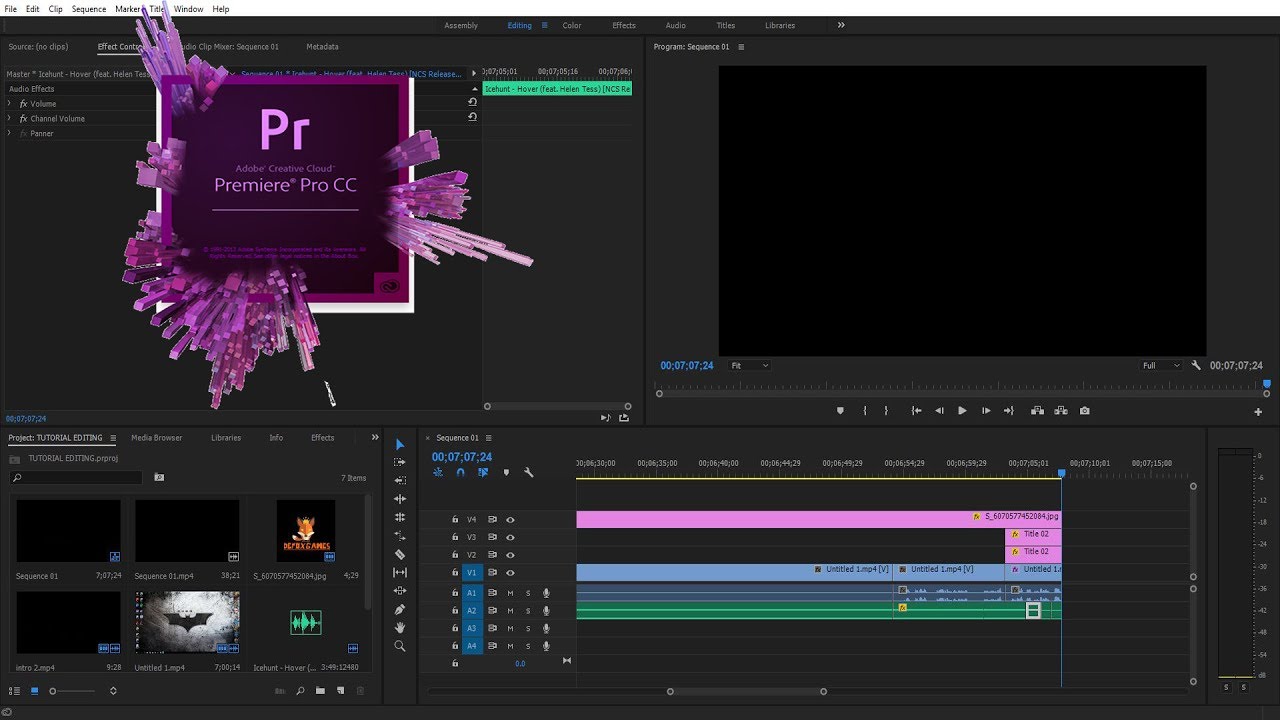Open Project panel hamburger menu
The width and height of the screenshot is (1280, 720).
click(x=113, y=438)
